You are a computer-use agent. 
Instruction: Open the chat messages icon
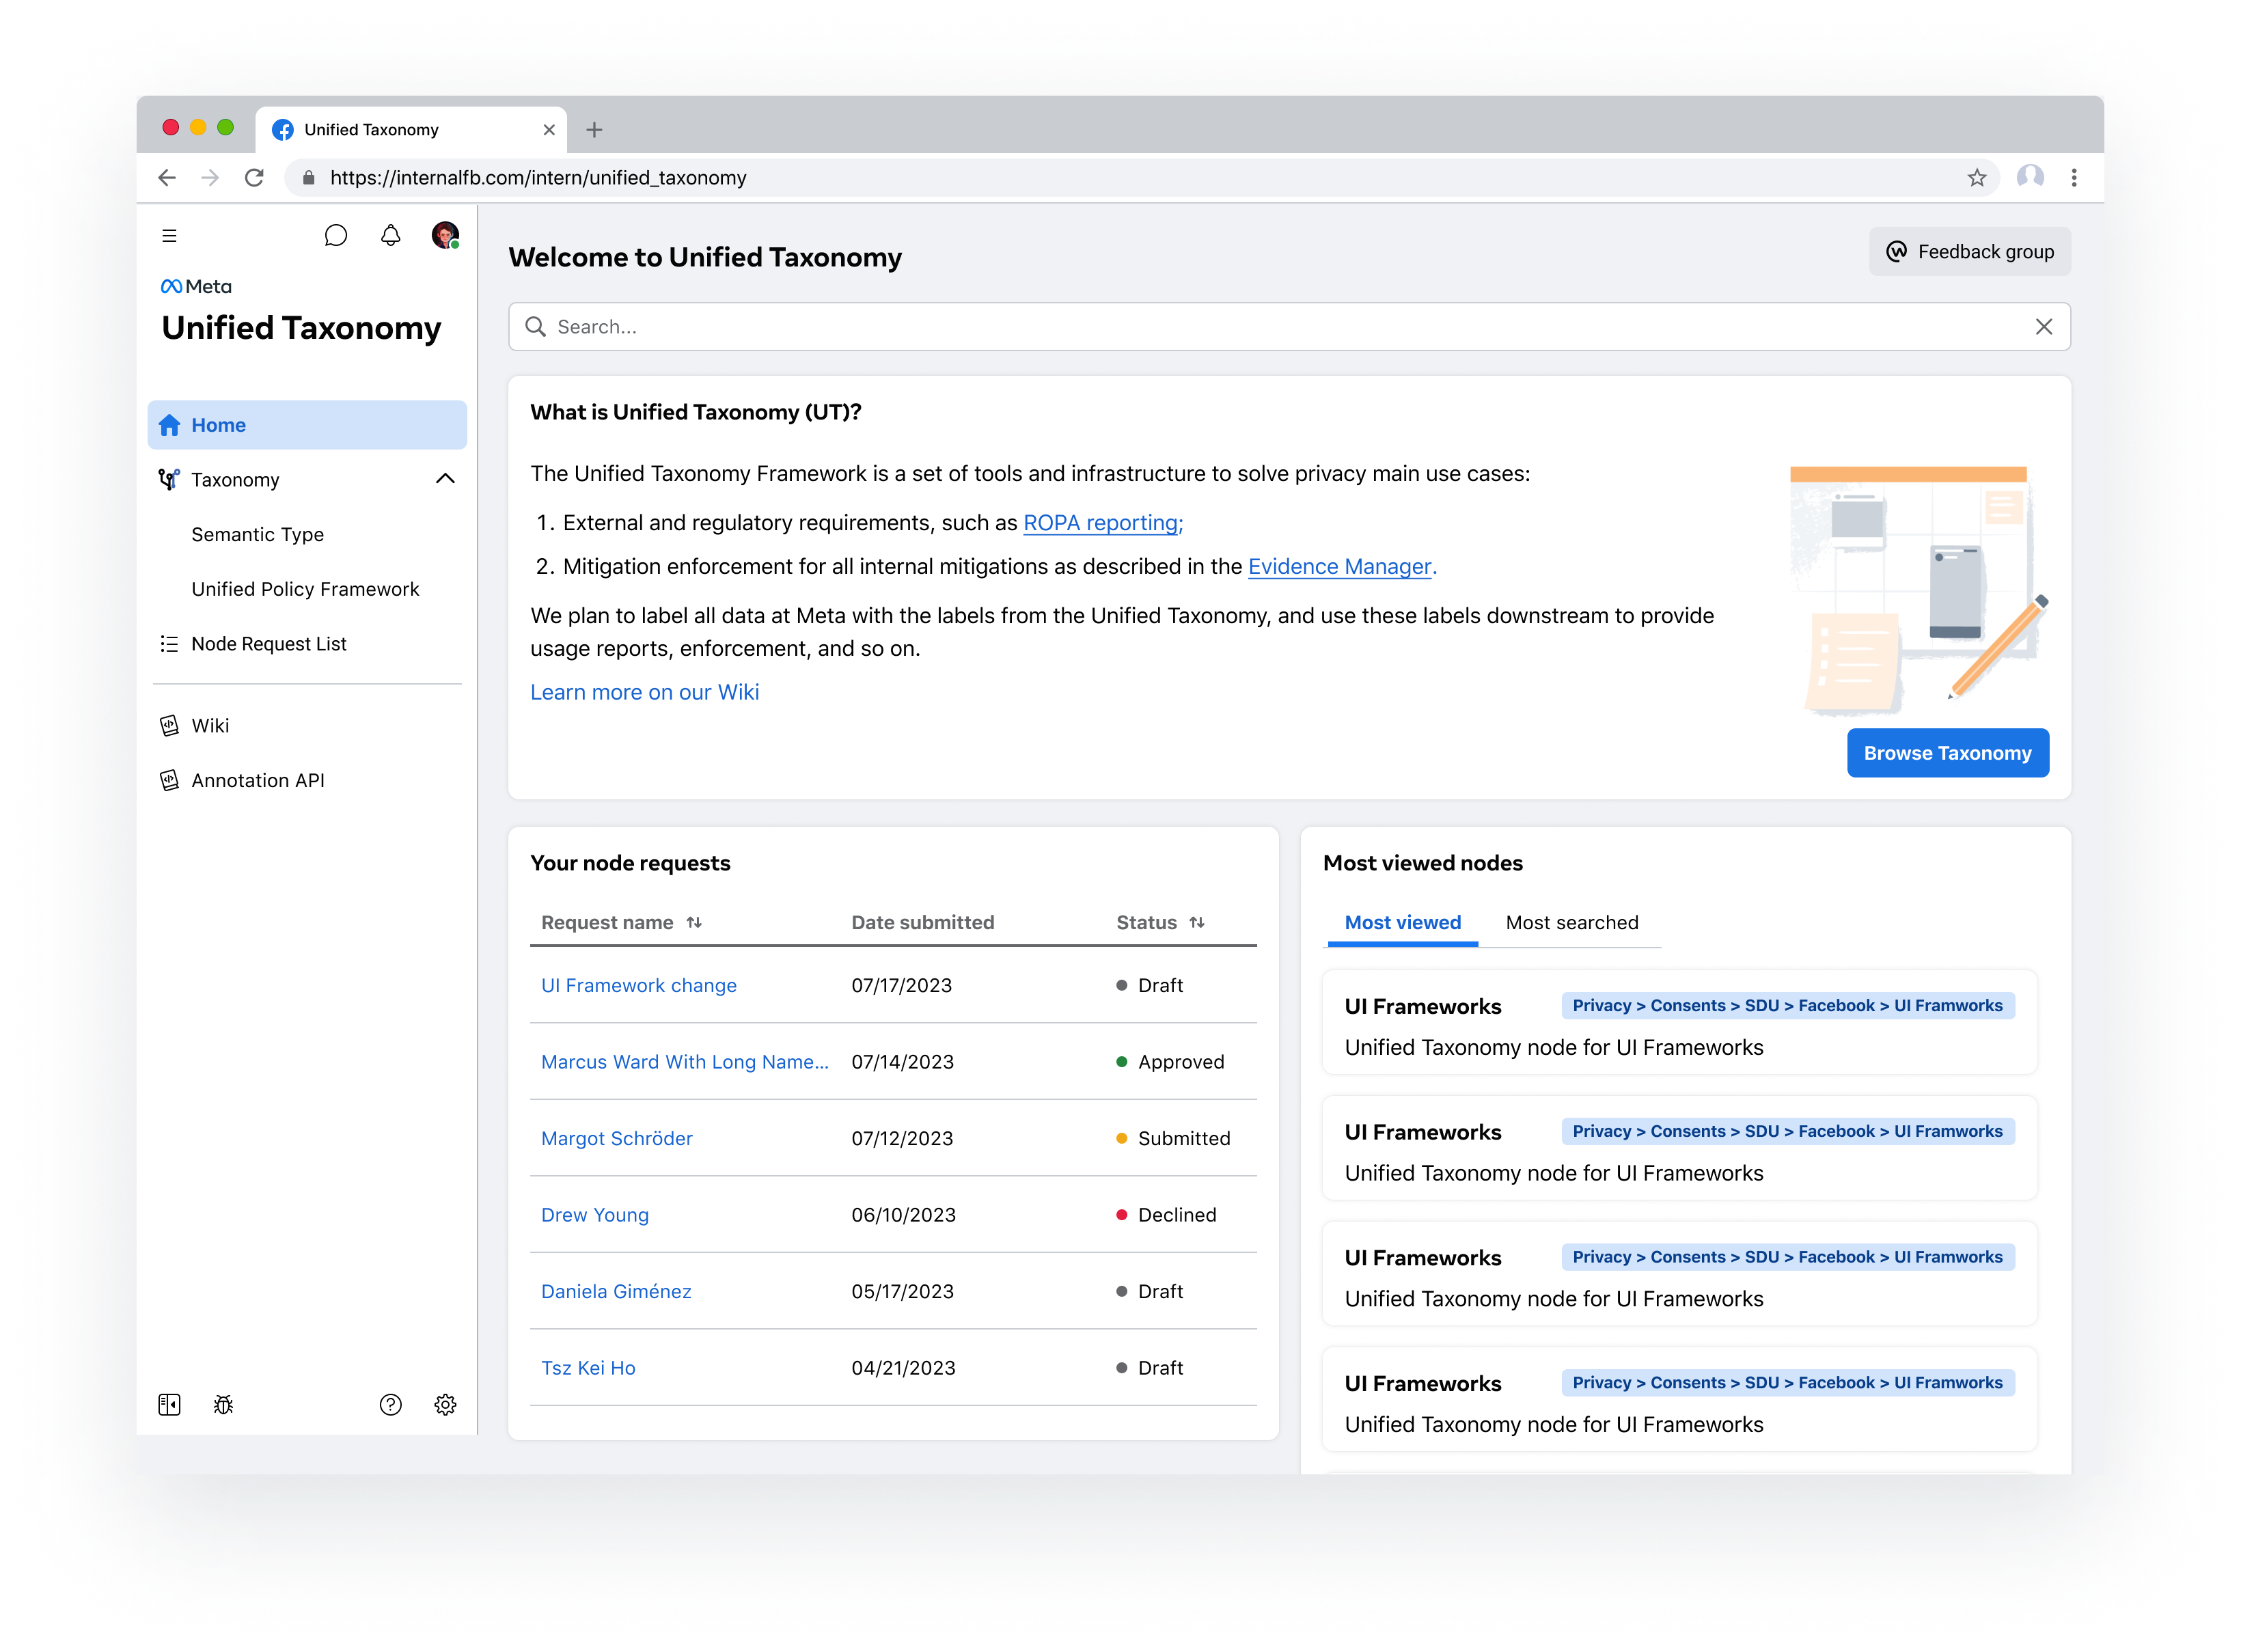tap(336, 236)
